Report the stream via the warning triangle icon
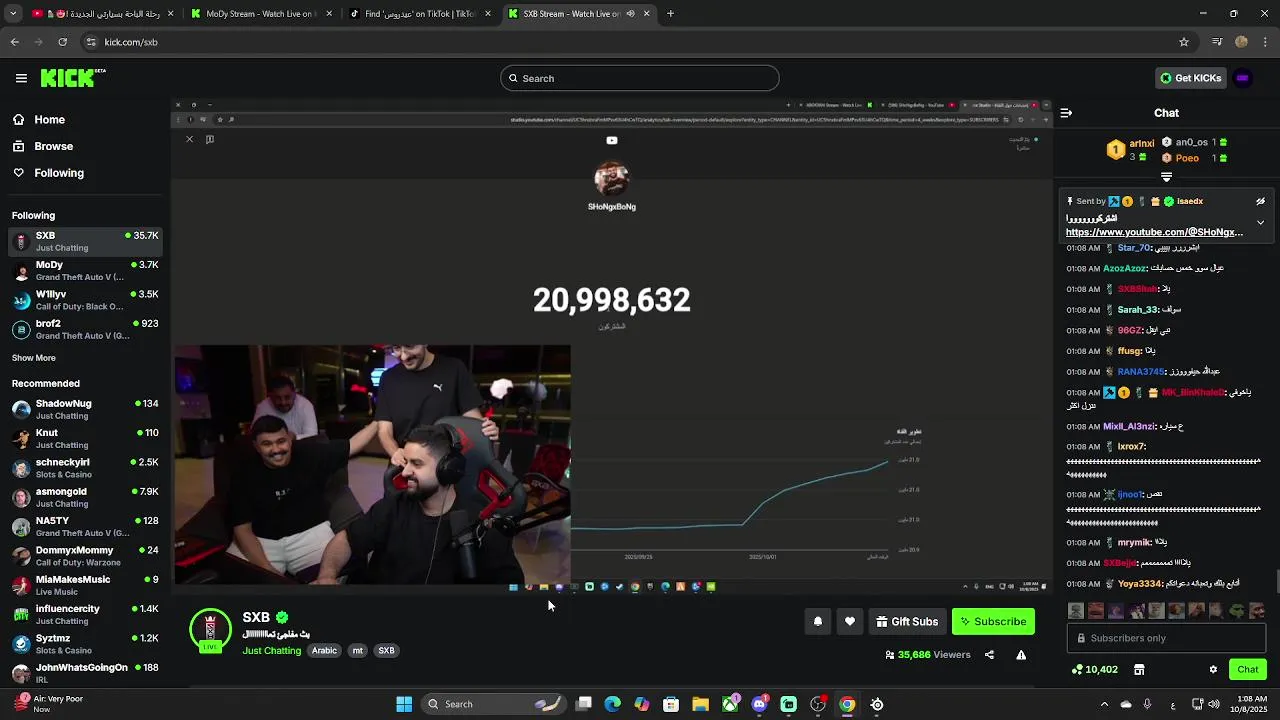Screen dimensions: 1280x720 pos(1021,655)
